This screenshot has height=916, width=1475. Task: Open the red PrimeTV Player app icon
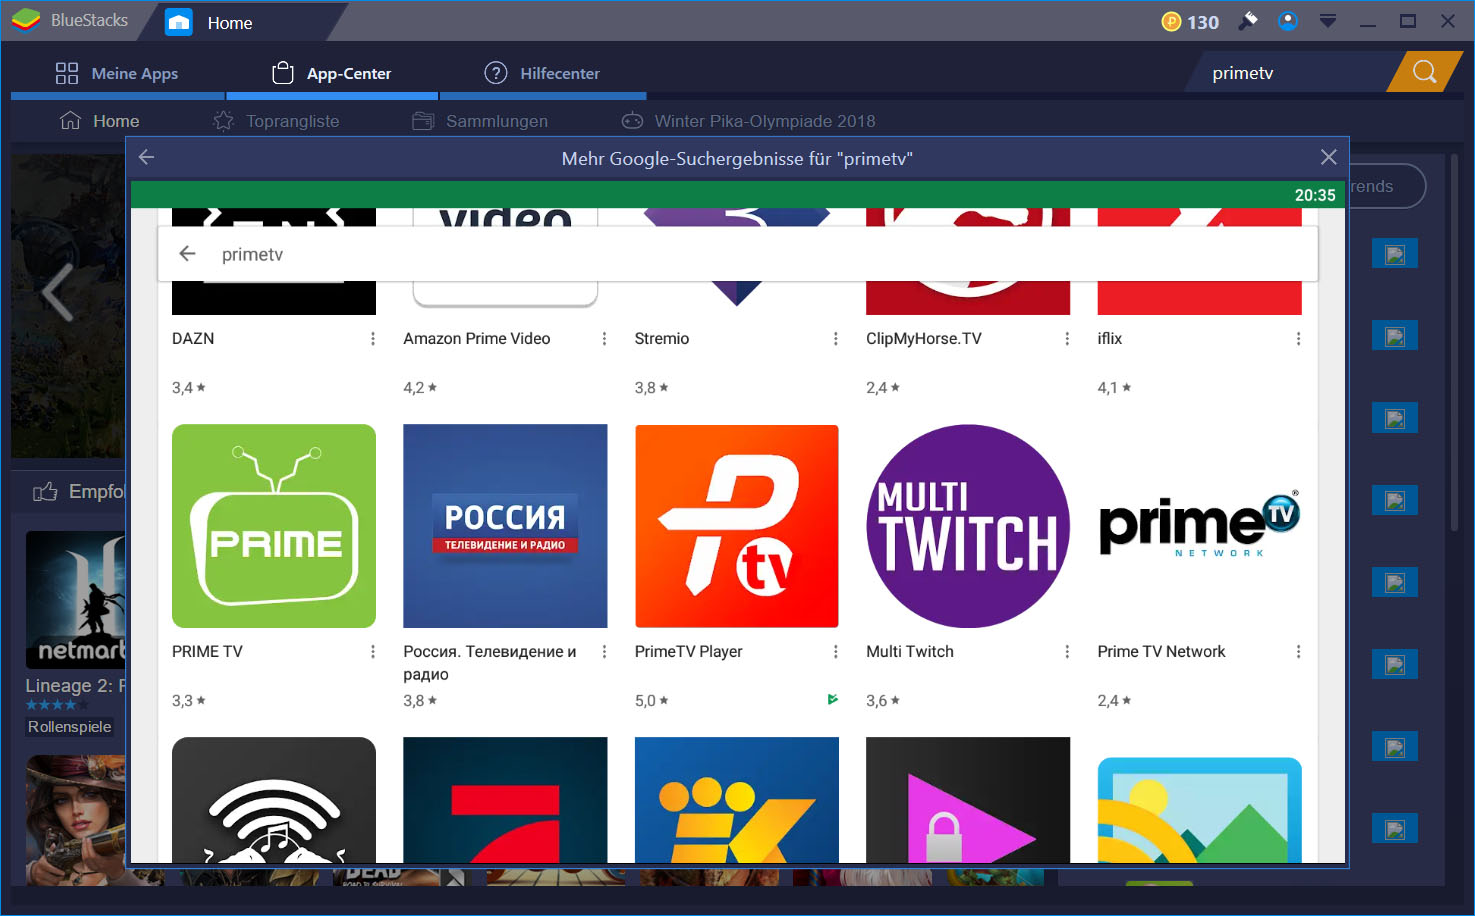[x=737, y=526]
